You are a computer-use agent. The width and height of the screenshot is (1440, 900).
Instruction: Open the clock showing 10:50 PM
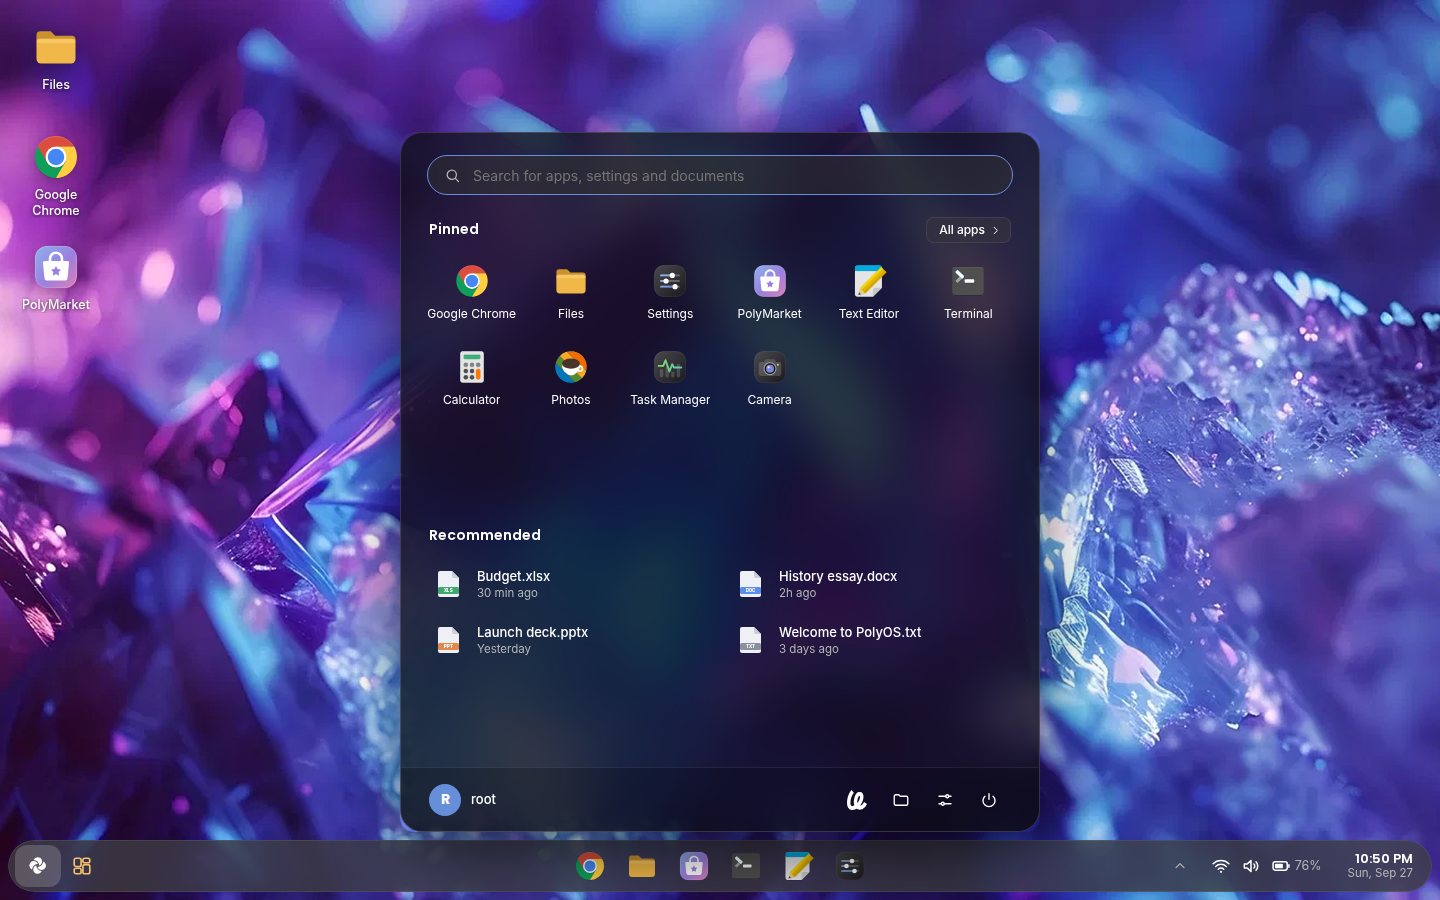point(1380,866)
